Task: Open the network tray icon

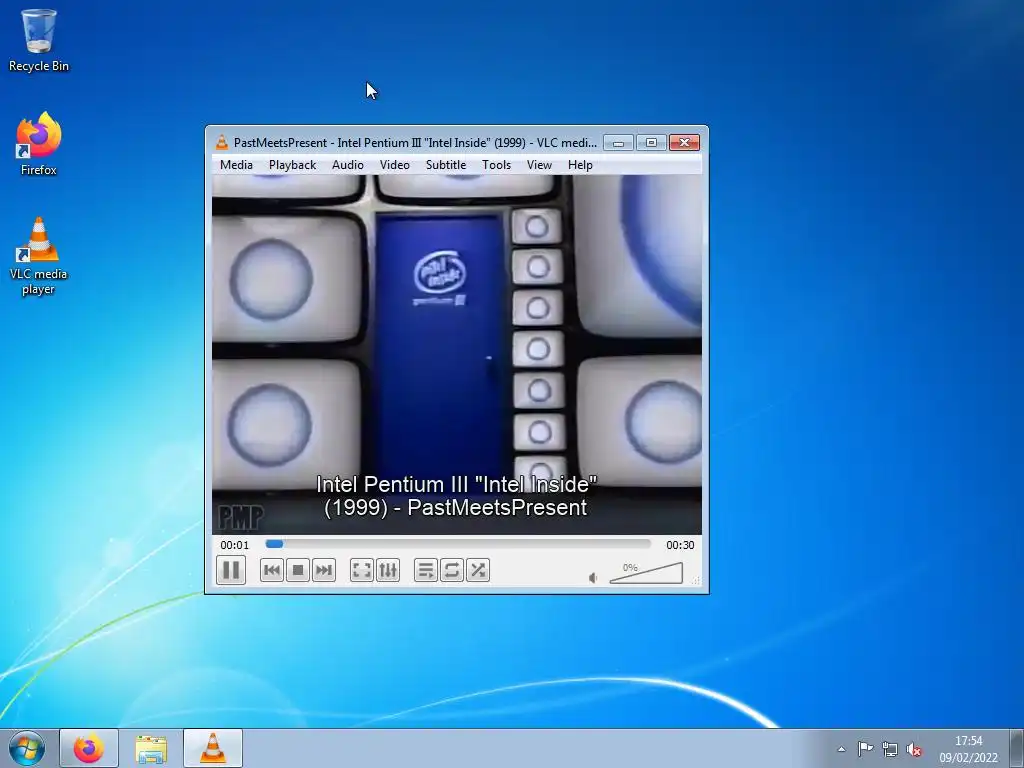Action: tap(889, 748)
